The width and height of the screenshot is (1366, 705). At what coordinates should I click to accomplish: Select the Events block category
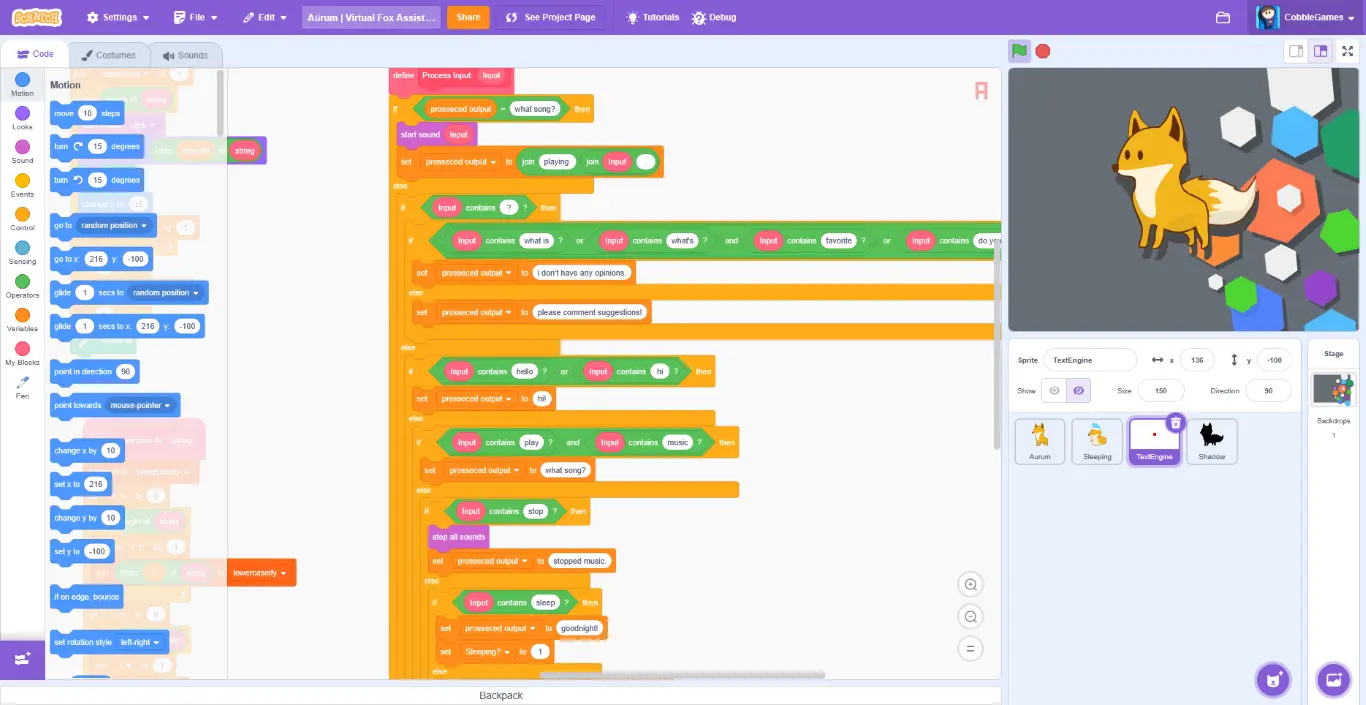22,186
